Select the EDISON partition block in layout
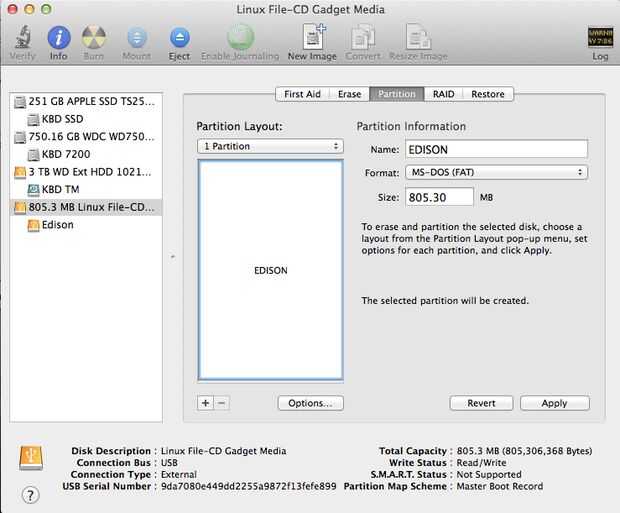The image size is (620, 513). pos(270,270)
